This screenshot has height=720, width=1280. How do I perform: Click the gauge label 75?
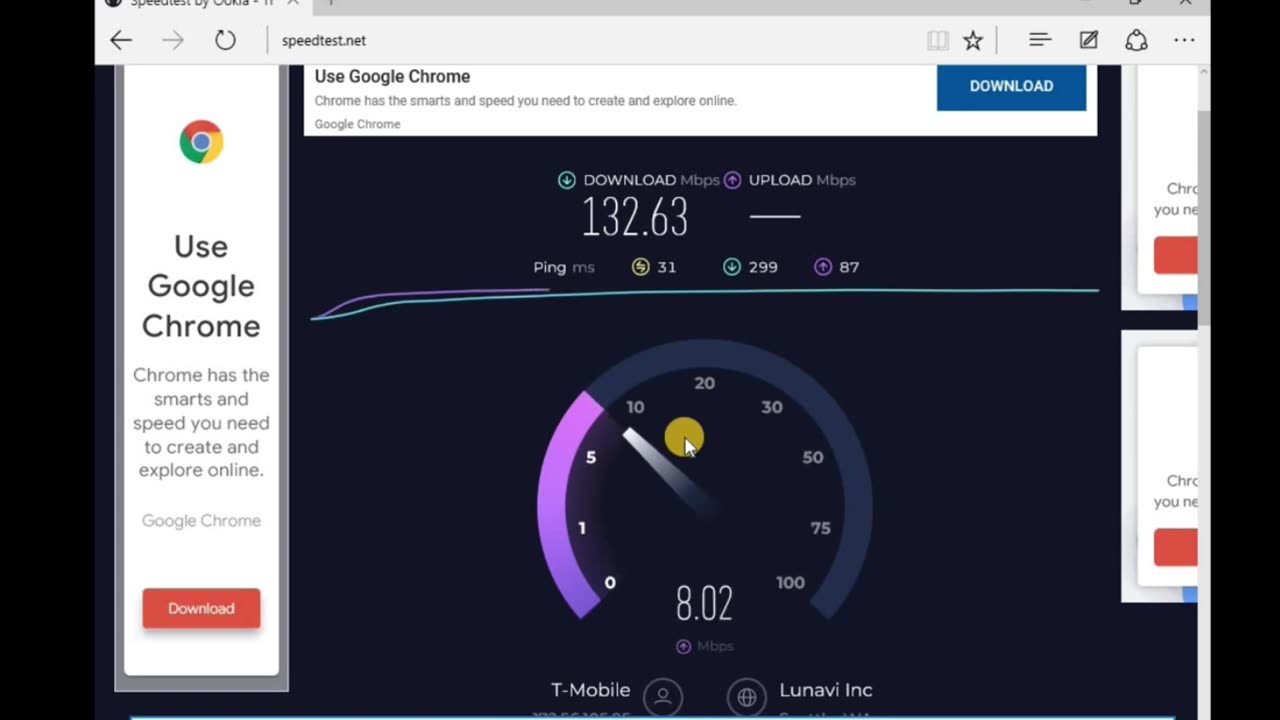coord(821,528)
